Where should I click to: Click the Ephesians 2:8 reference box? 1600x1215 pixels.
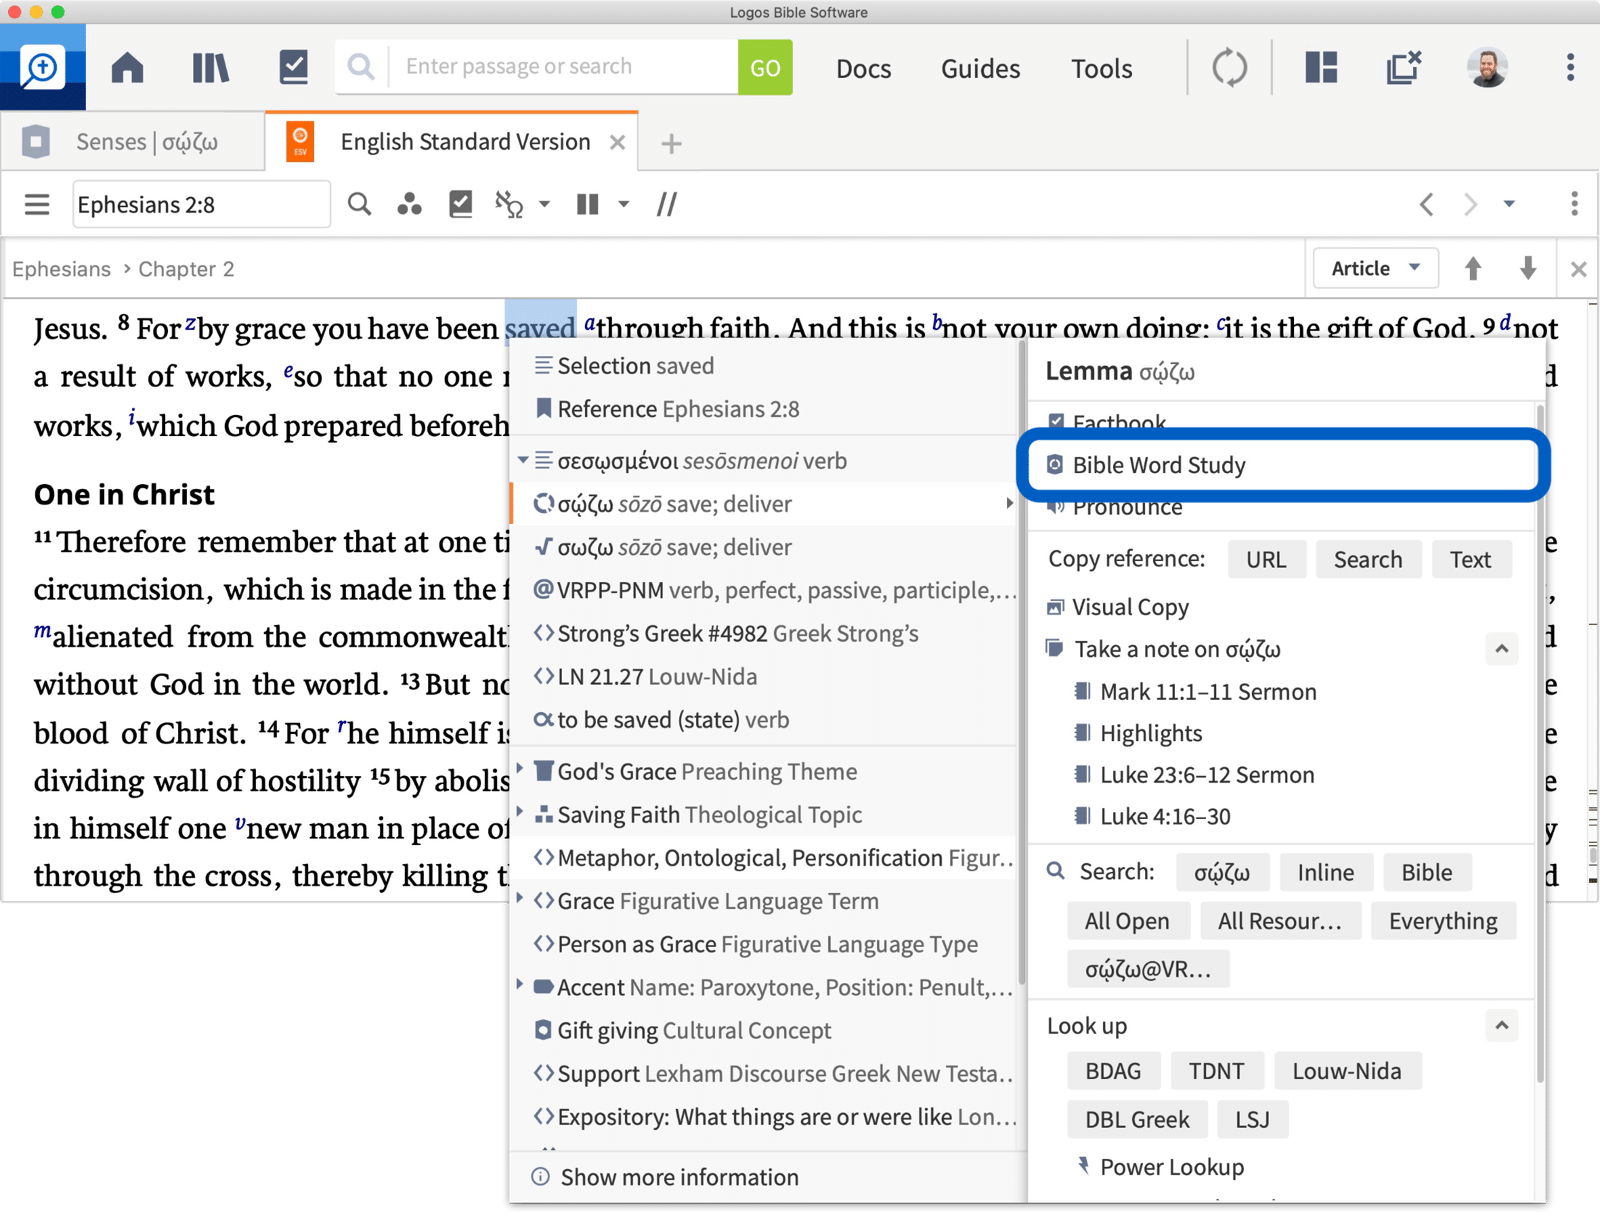[x=201, y=205]
